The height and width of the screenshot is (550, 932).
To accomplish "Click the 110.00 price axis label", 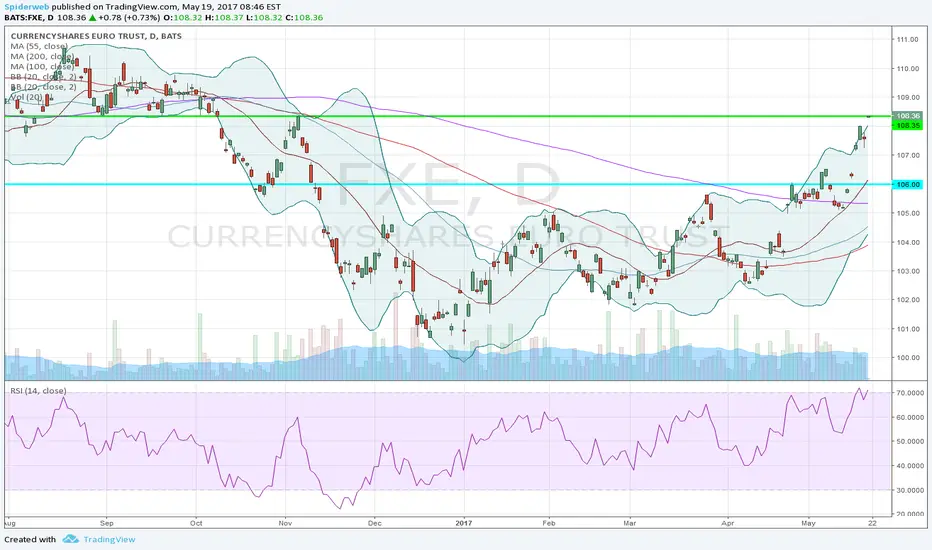I will click(x=908, y=68).
